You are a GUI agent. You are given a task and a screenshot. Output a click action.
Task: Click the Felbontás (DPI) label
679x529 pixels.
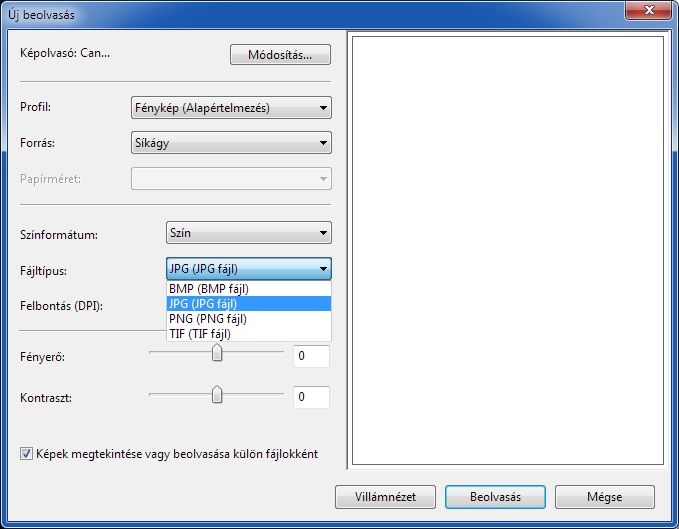coord(61,306)
